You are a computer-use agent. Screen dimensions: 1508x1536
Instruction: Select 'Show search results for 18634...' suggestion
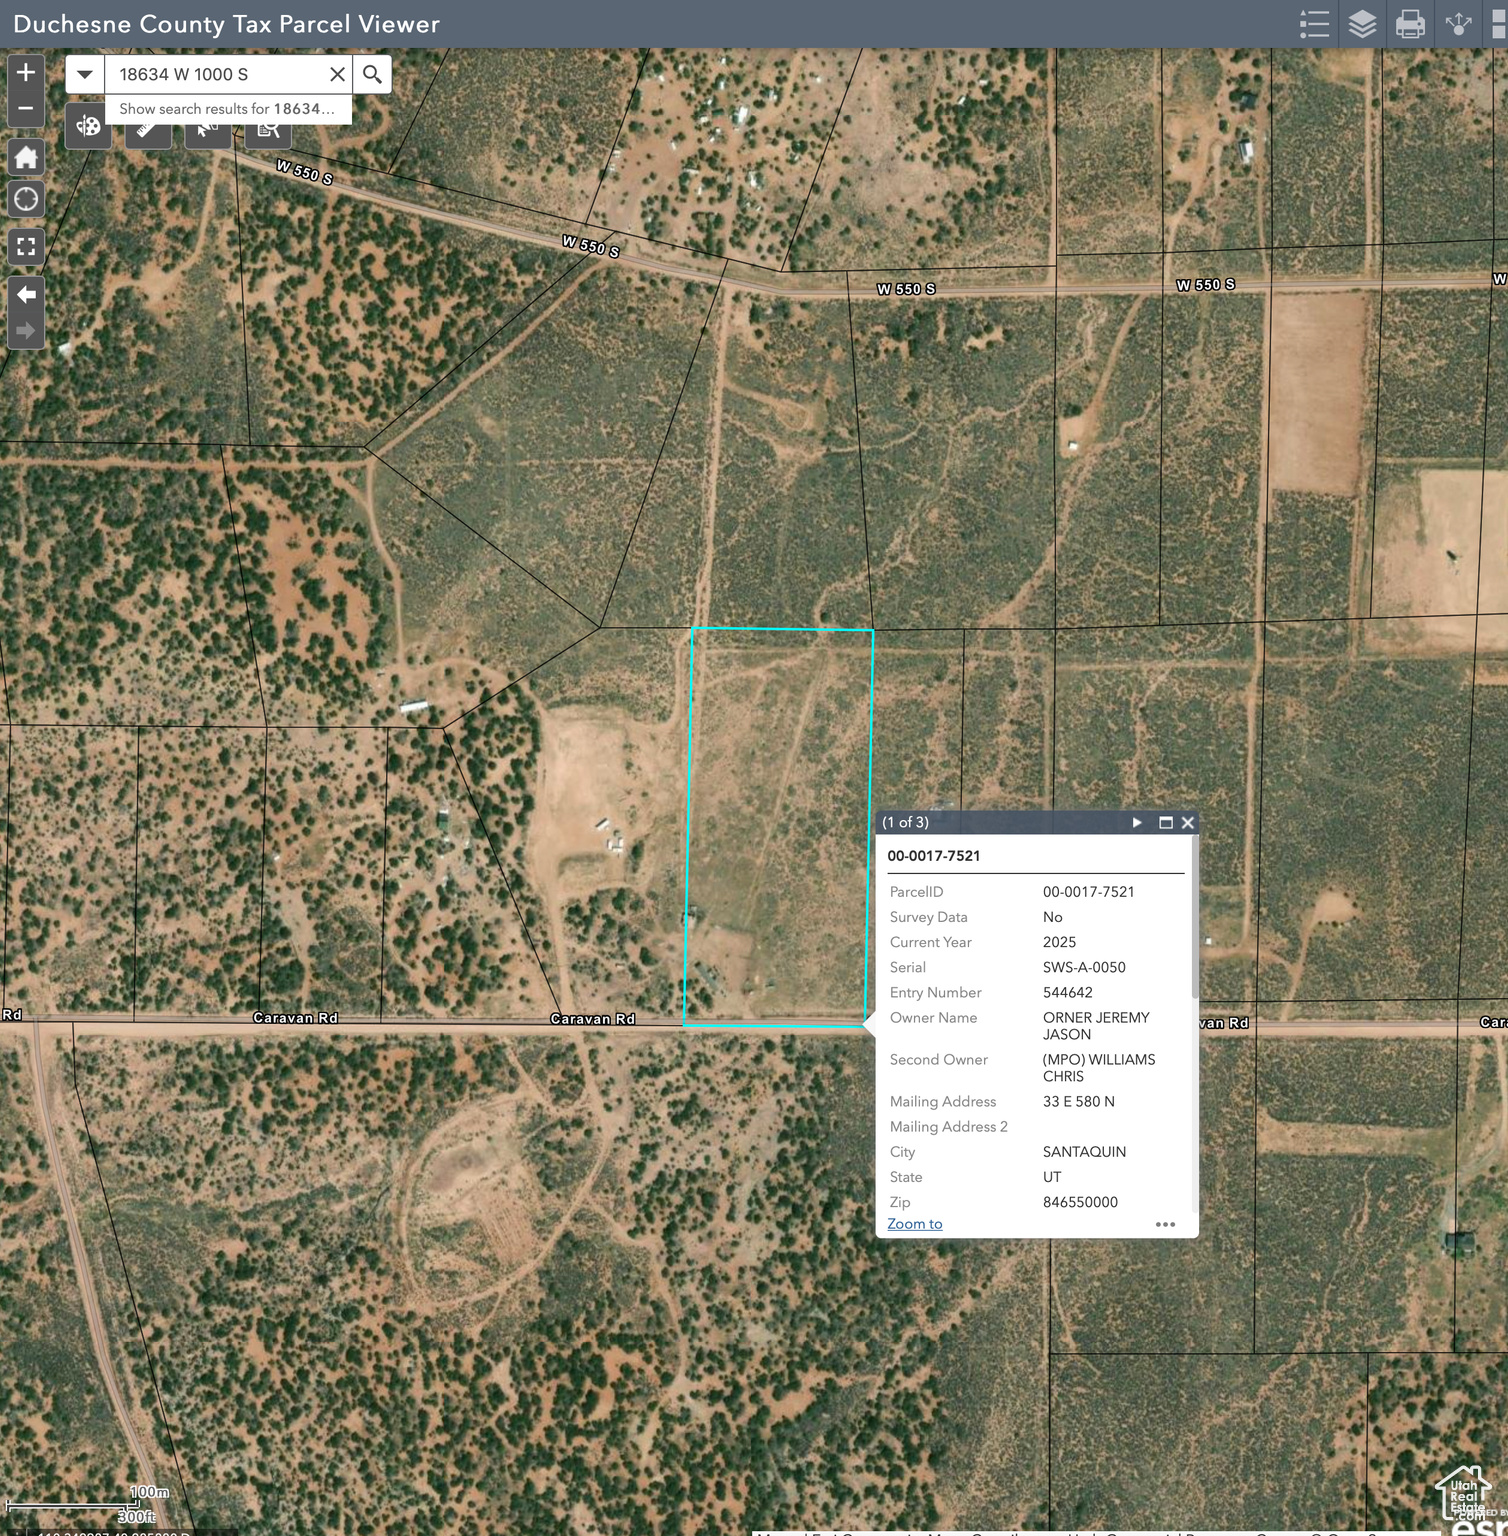[x=227, y=109]
